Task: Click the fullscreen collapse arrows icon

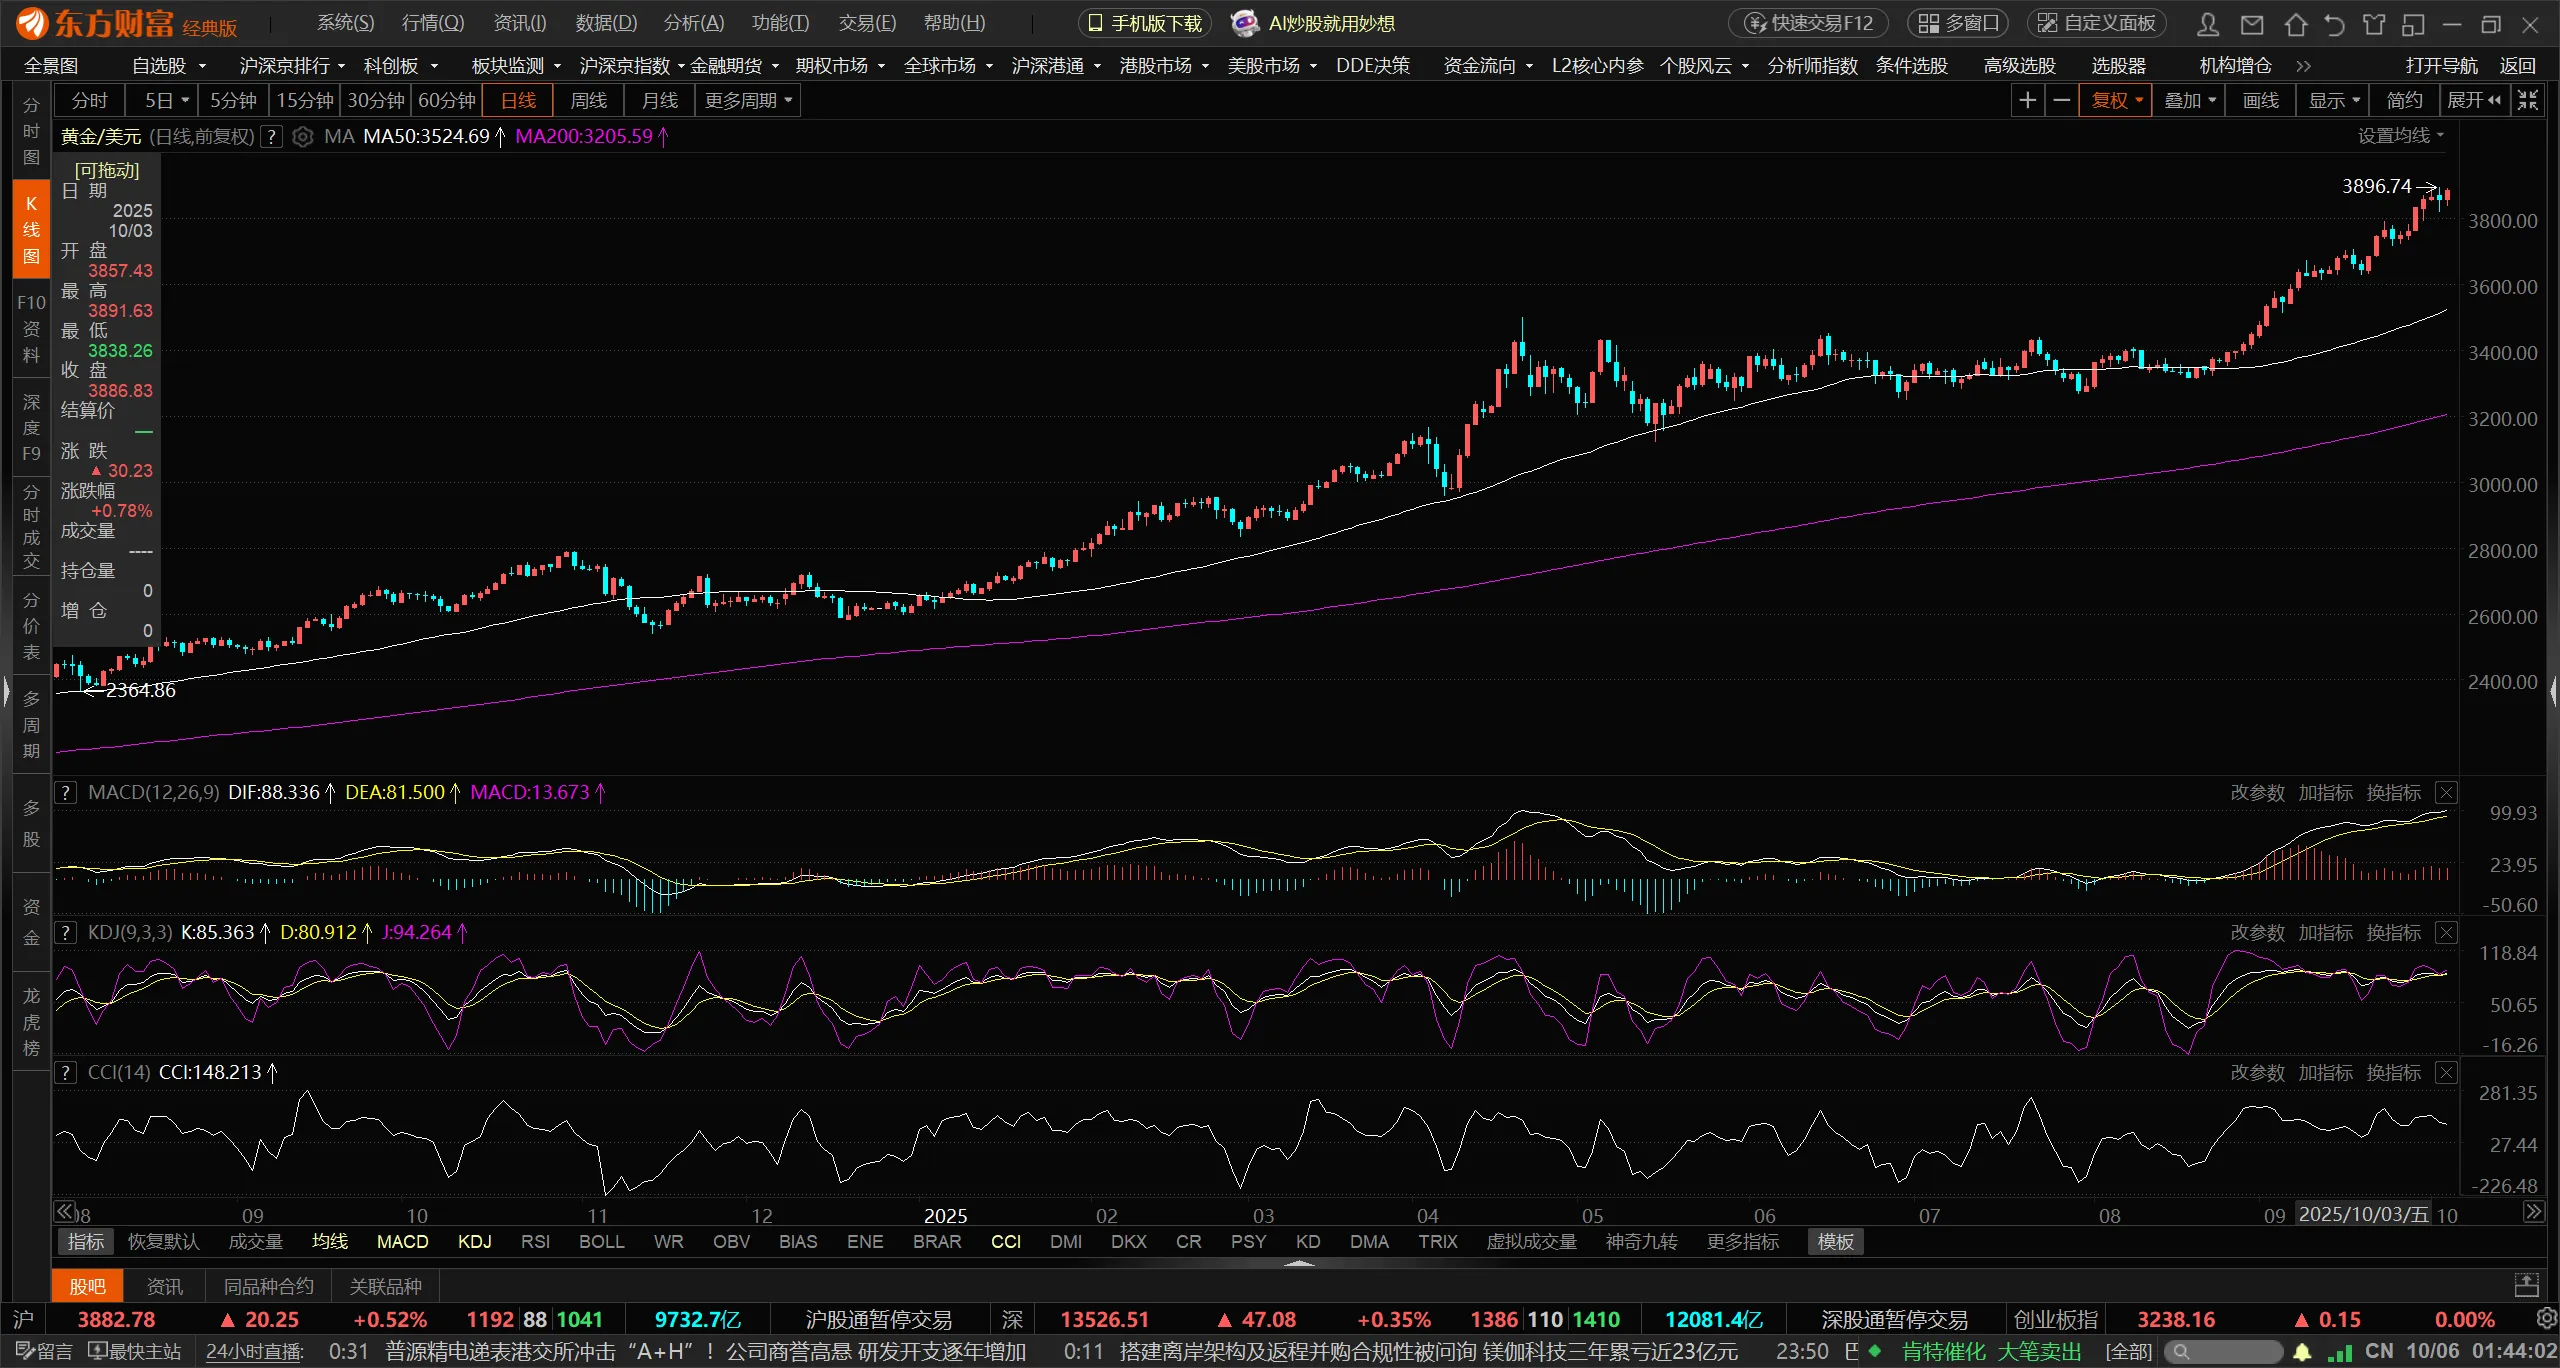Action: 2528,100
